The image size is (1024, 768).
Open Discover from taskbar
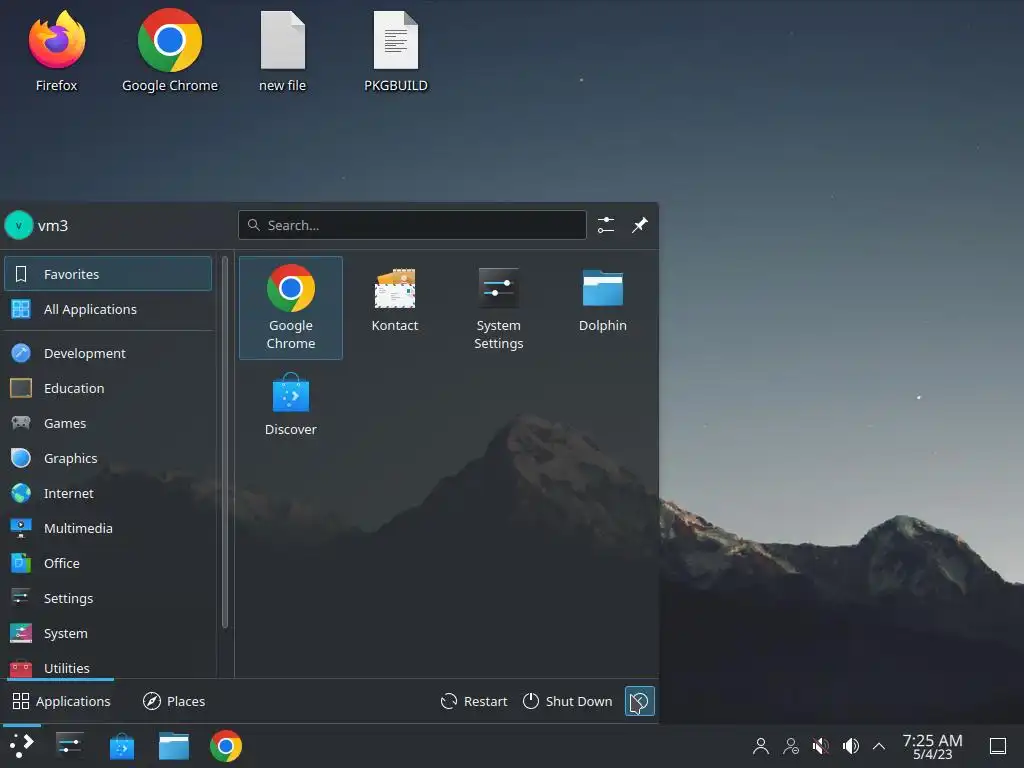(121, 746)
